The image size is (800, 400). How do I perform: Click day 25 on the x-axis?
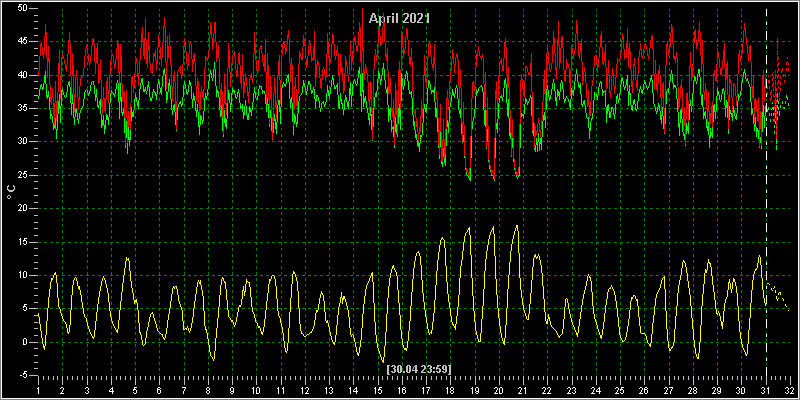[x=620, y=389]
